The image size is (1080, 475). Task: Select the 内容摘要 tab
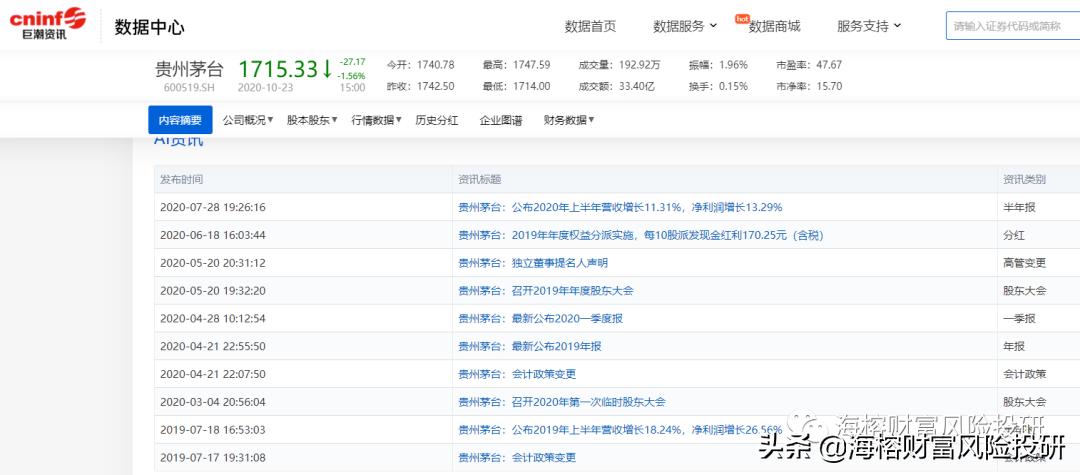(180, 120)
